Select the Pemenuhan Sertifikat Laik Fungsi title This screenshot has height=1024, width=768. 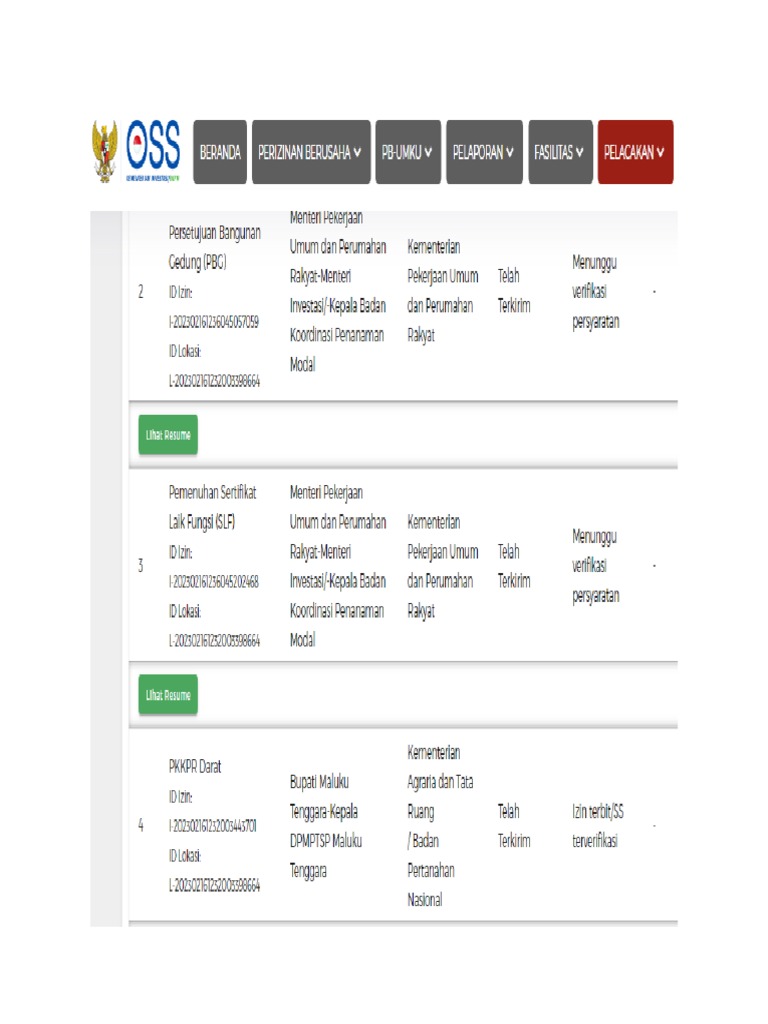tap(212, 507)
